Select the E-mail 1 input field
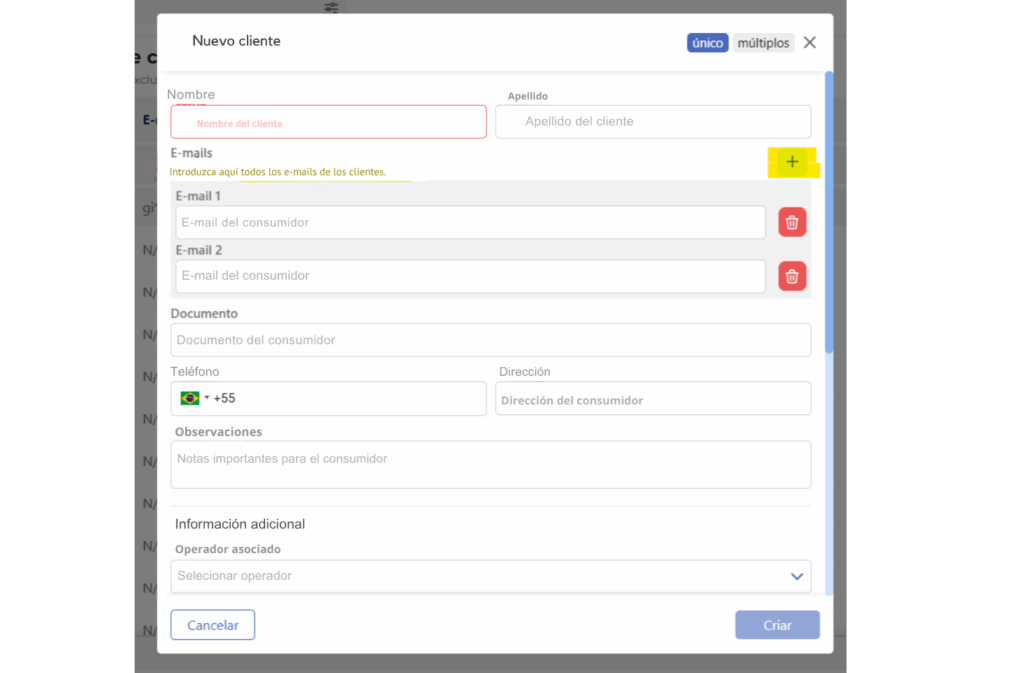 click(470, 223)
